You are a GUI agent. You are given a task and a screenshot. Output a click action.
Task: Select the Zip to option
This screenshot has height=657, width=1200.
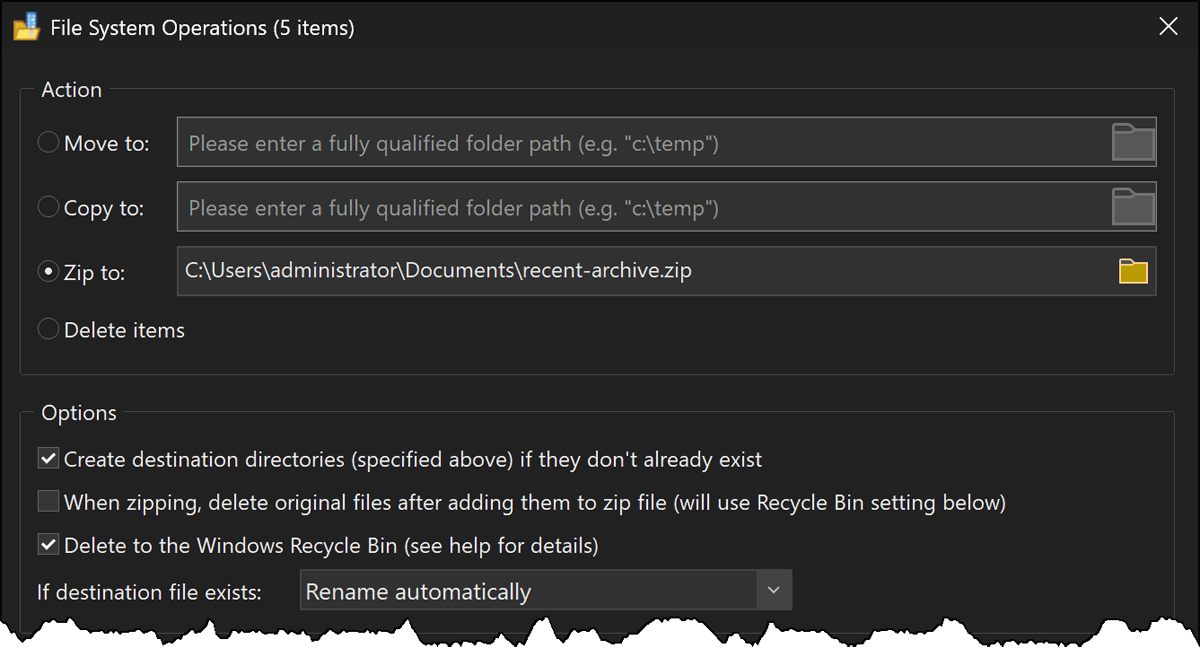click(47, 271)
